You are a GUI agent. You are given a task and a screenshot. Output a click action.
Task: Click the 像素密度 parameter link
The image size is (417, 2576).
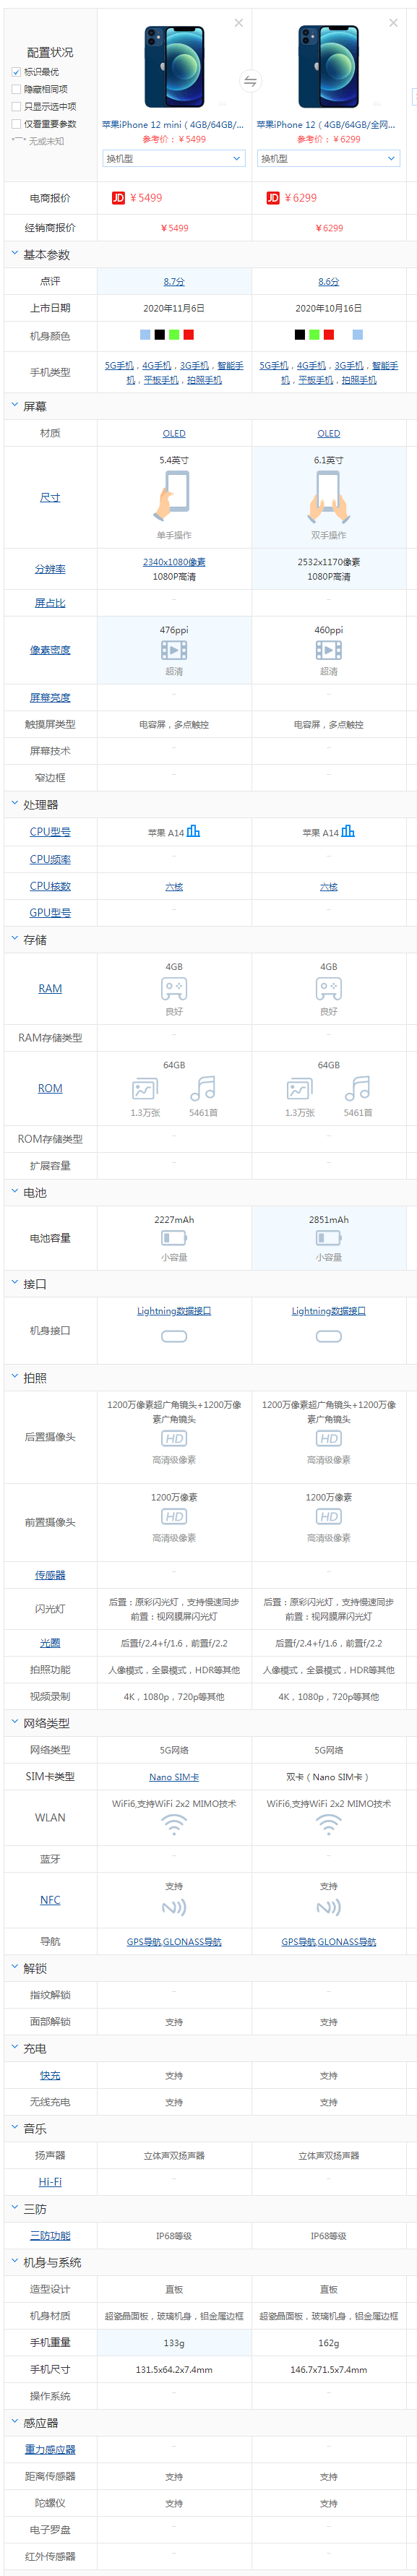[x=50, y=650]
